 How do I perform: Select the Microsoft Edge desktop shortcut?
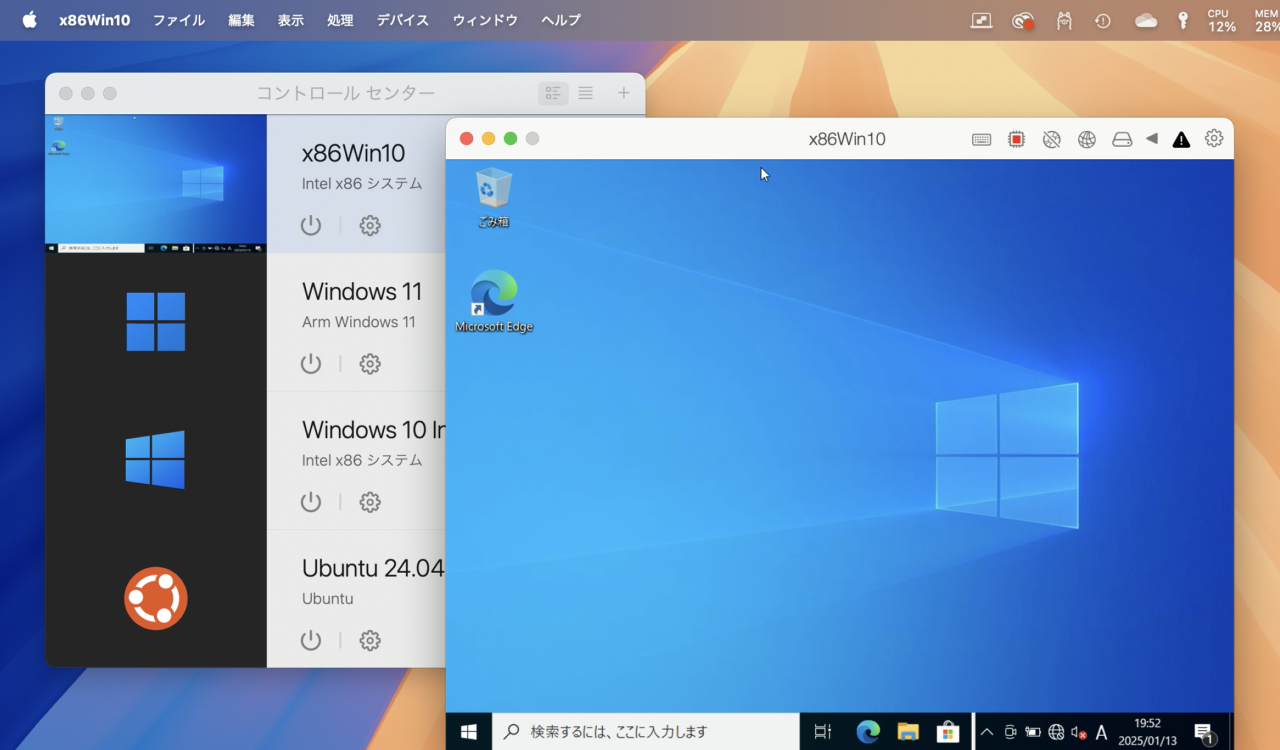pos(494,301)
